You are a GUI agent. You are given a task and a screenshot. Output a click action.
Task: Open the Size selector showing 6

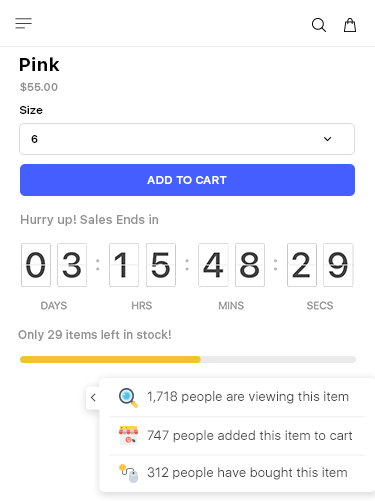pos(187,139)
